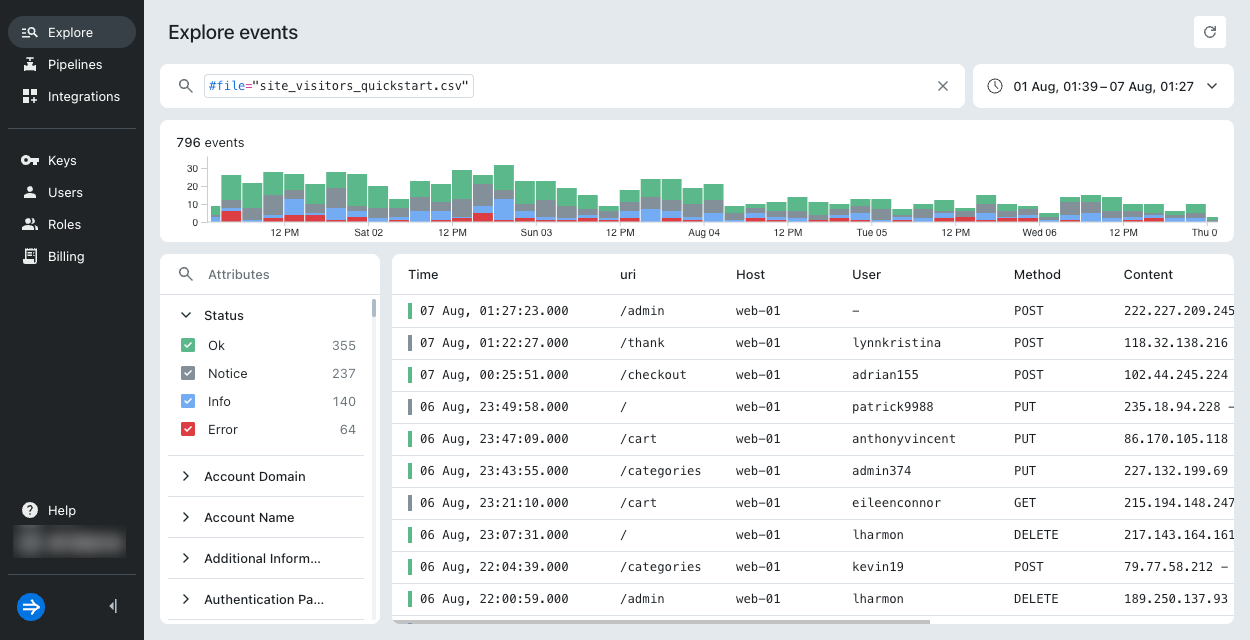
Task: Expand the Account Domain attribute
Action: coord(186,476)
